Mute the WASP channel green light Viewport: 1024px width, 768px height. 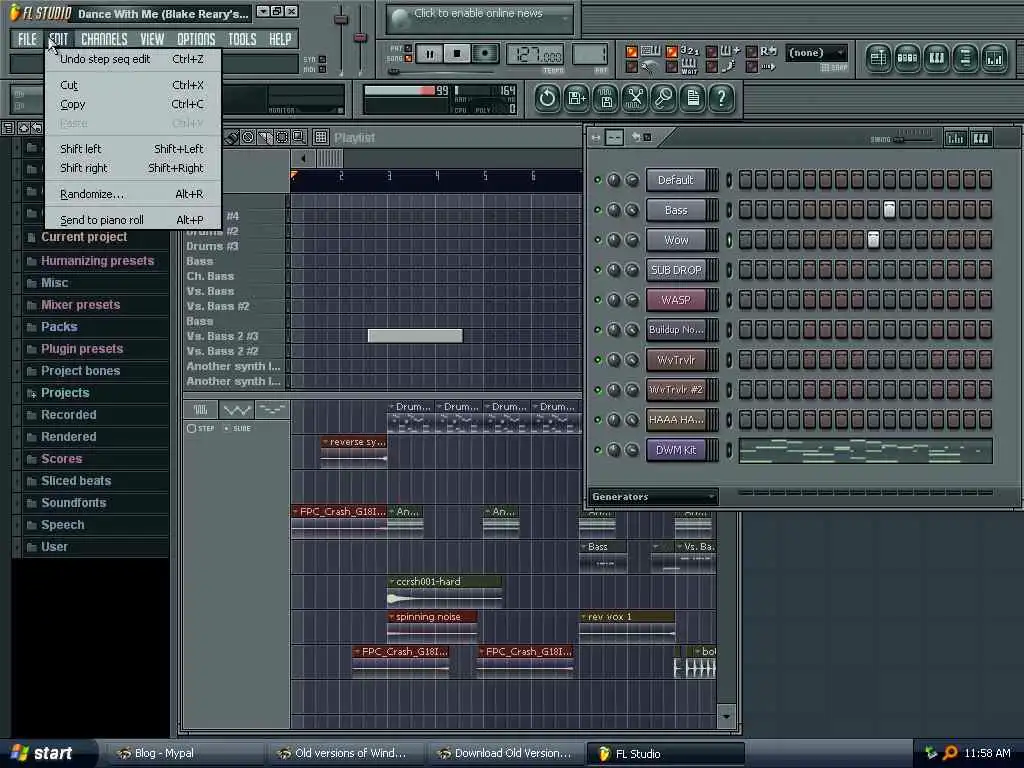pos(598,300)
